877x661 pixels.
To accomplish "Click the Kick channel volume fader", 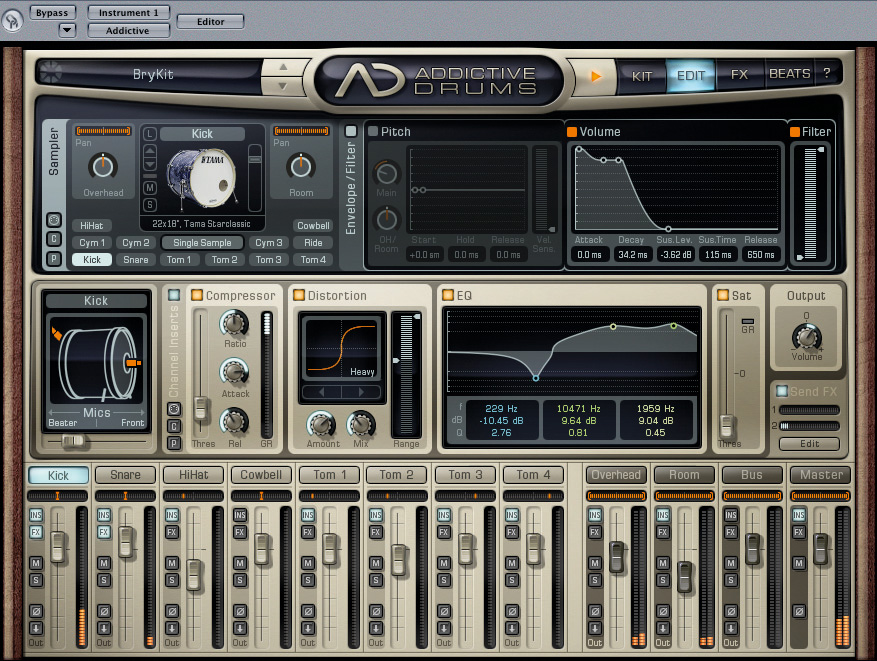I will [x=58, y=546].
